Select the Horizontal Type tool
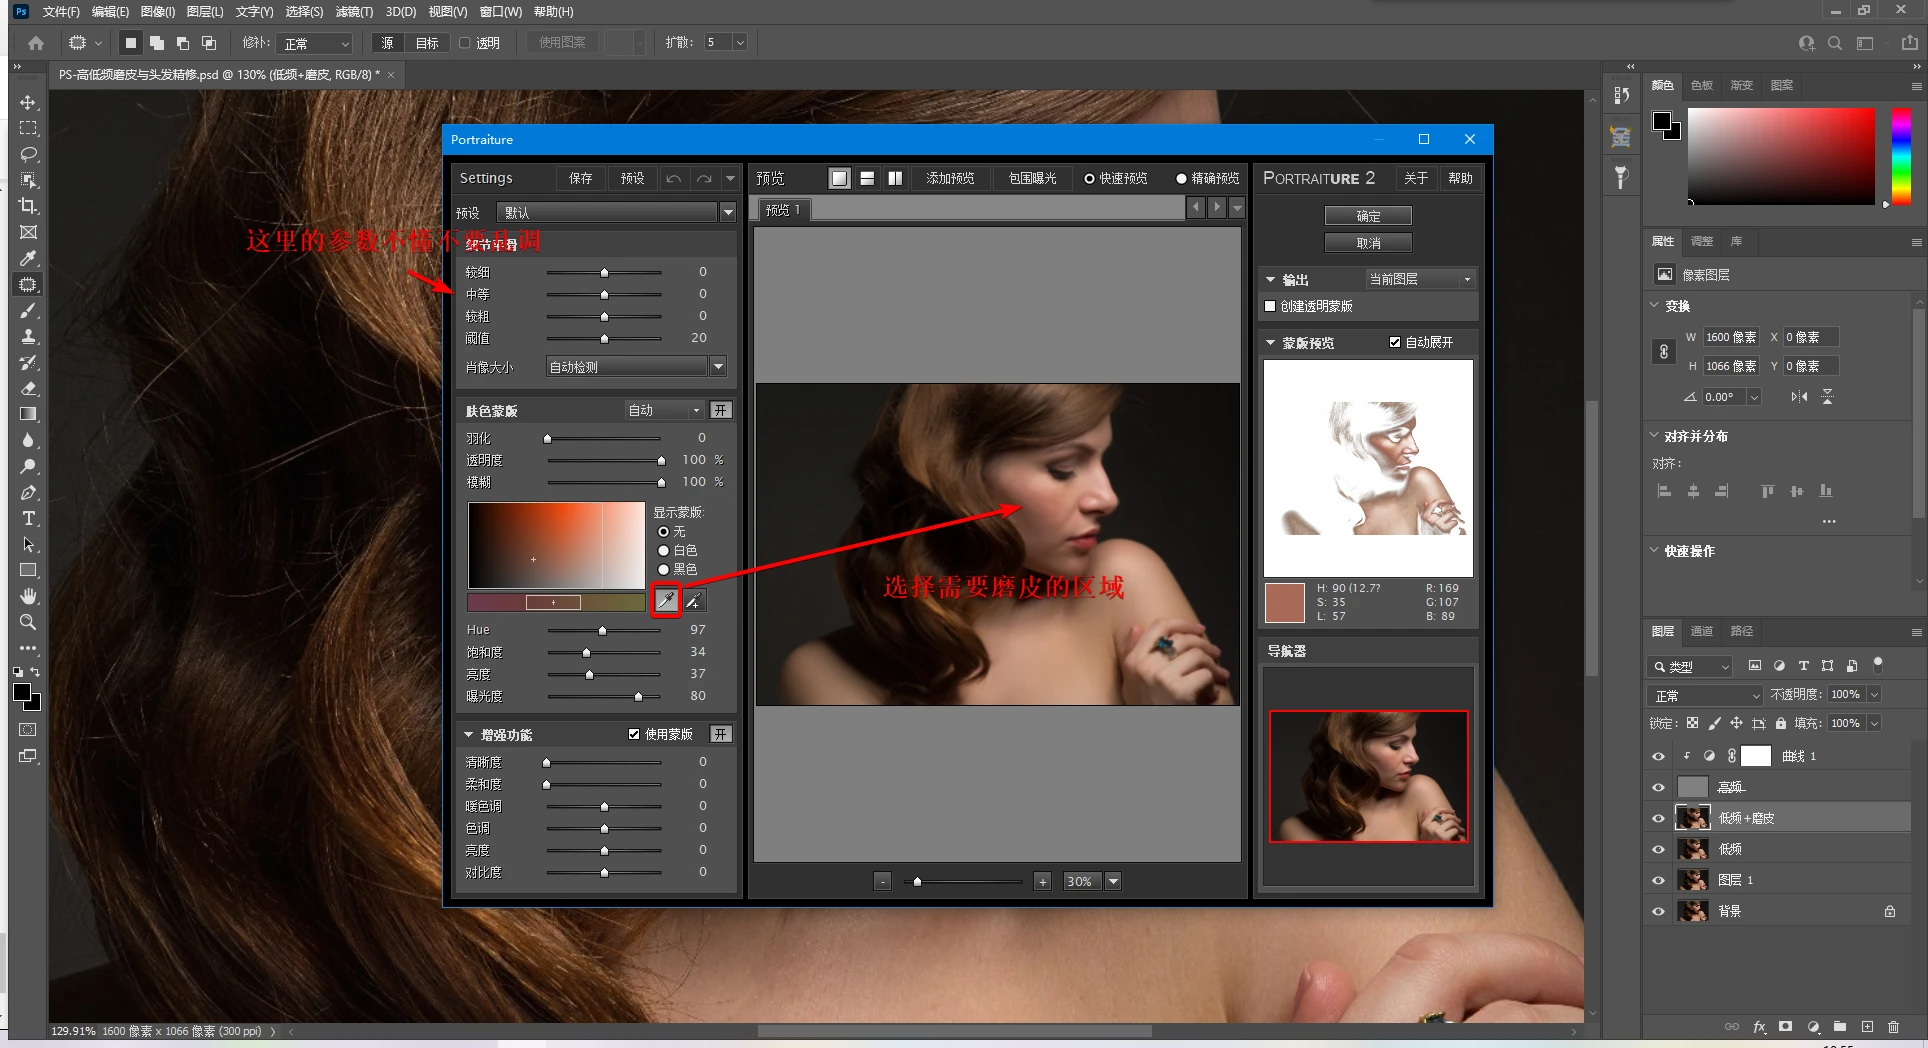The height and width of the screenshot is (1048, 1928). (28, 518)
